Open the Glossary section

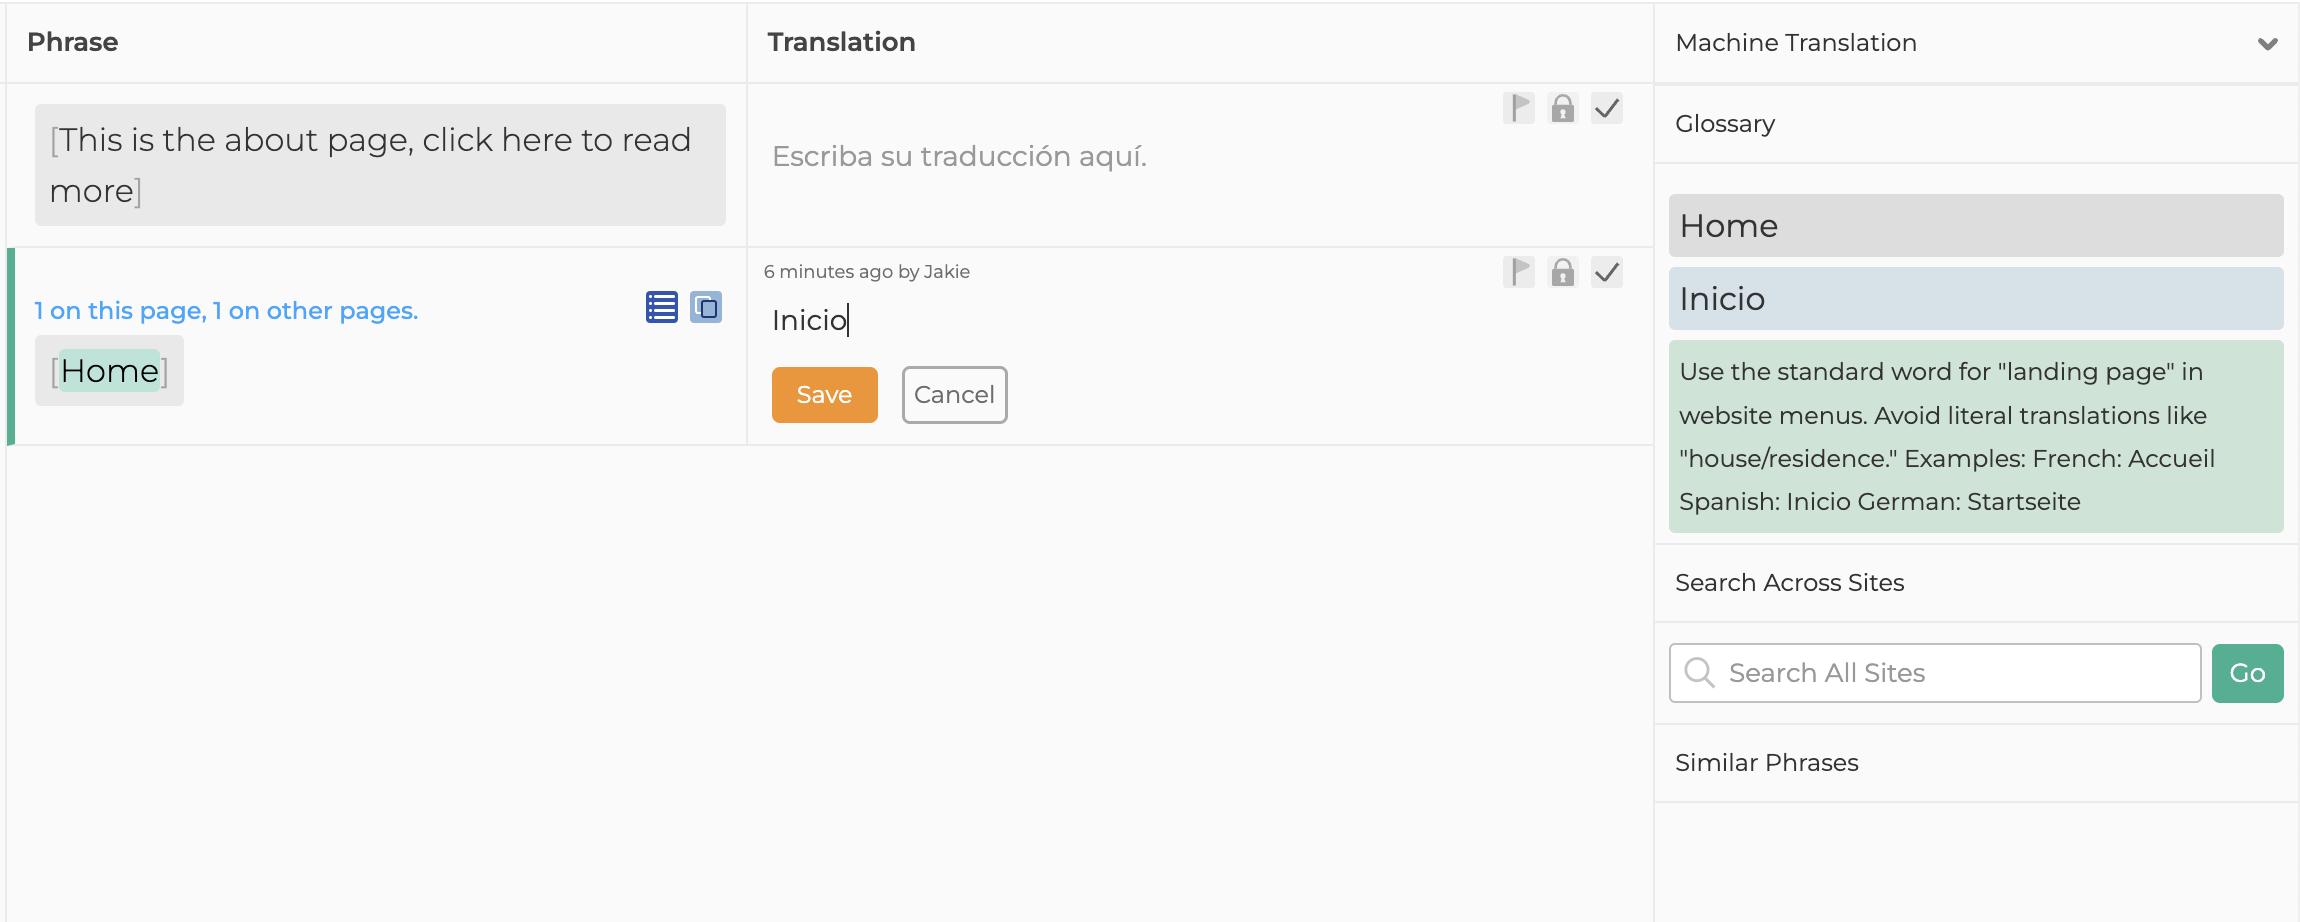pos(1725,123)
